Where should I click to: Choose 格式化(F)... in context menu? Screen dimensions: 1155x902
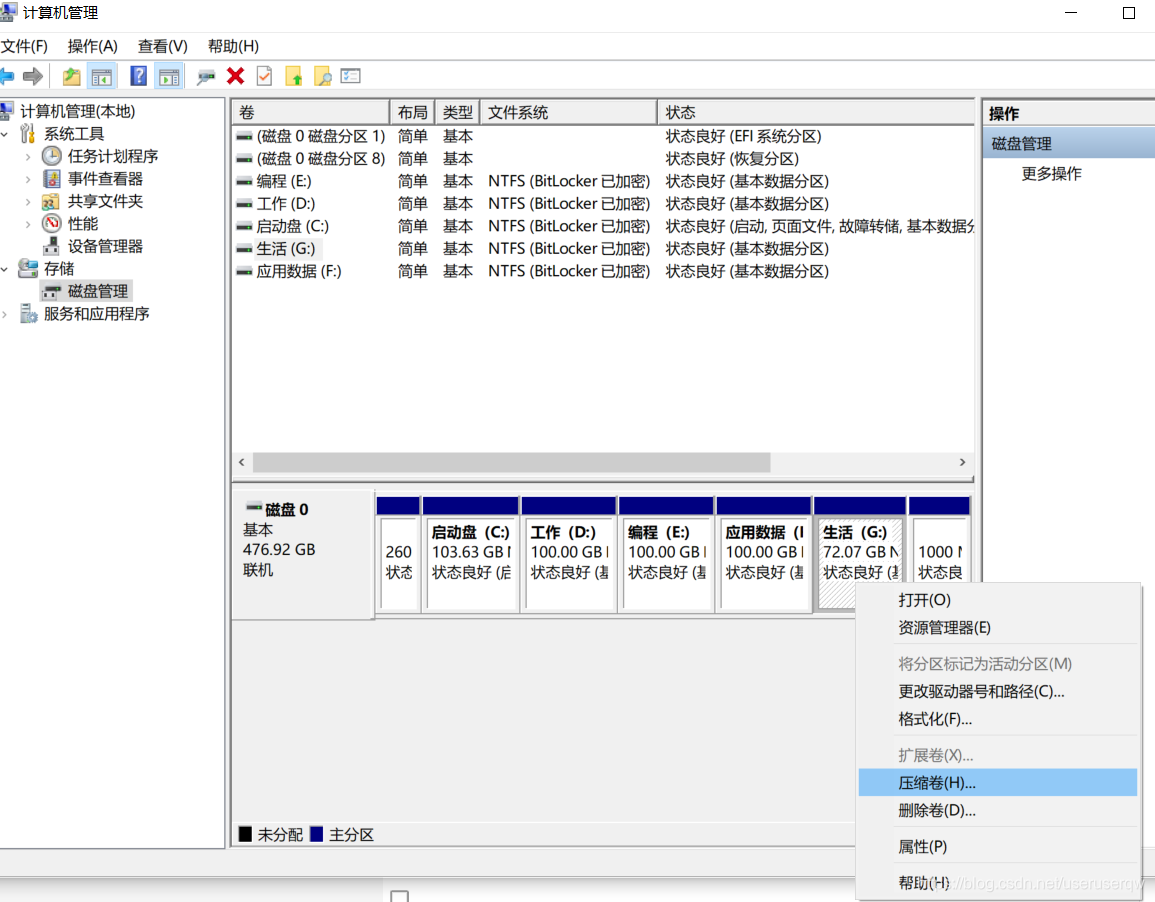tap(997, 719)
